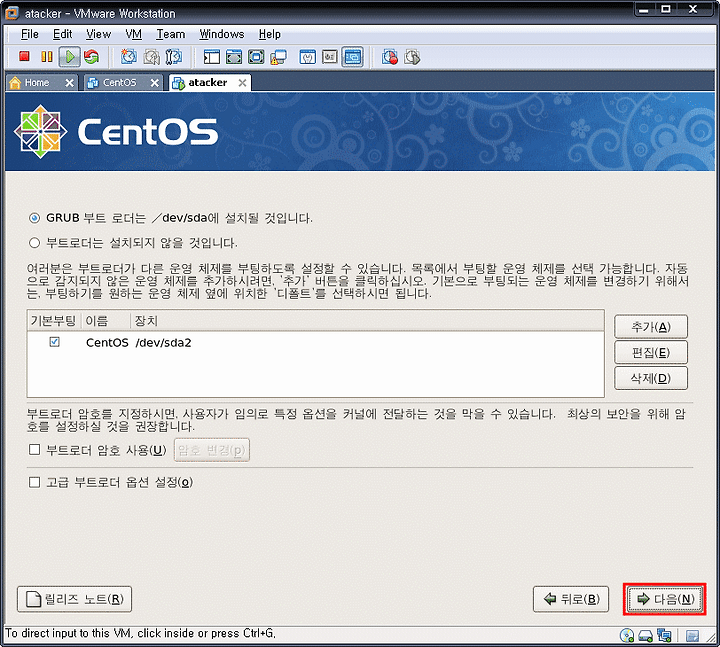Image resolution: width=720 pixels, height=647 pixels.
Task: Click the Back (B) button
Action: coord(571,599)
